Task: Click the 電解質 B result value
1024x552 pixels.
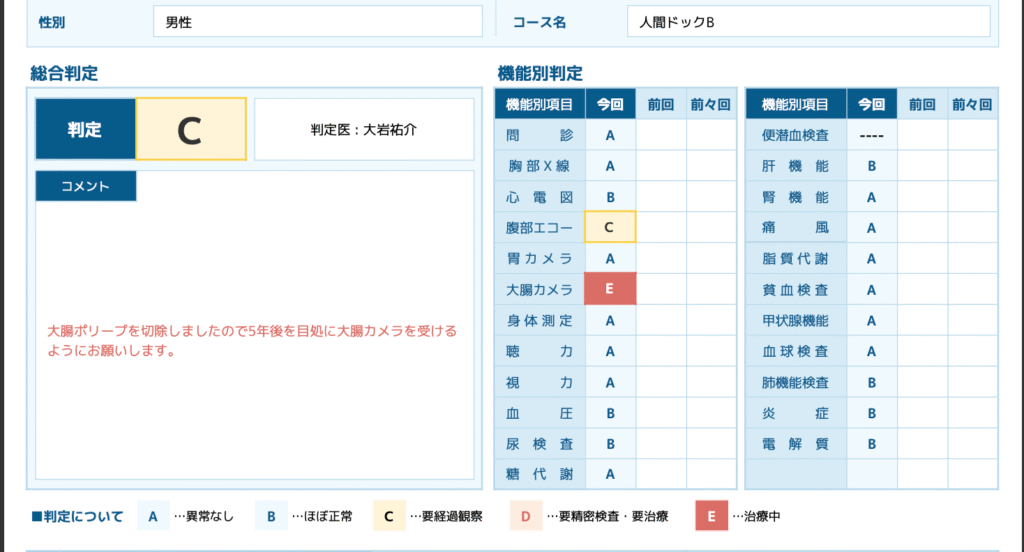Action: (871, 444)
